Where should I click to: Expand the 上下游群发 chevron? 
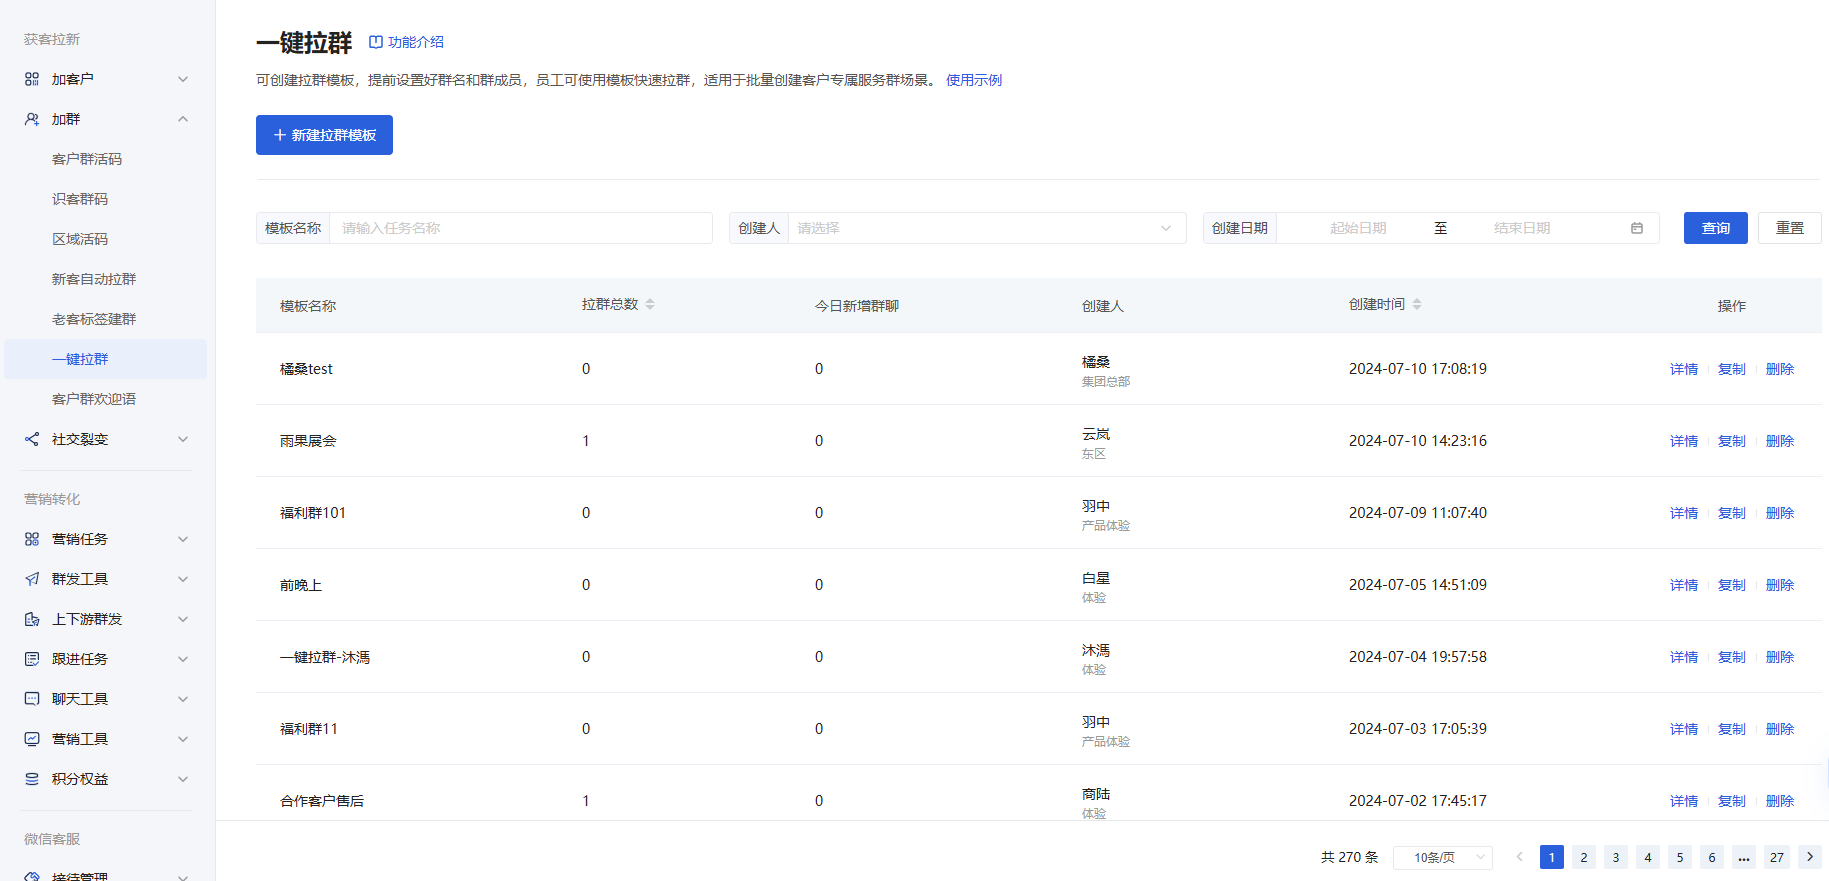pos(183,619)
